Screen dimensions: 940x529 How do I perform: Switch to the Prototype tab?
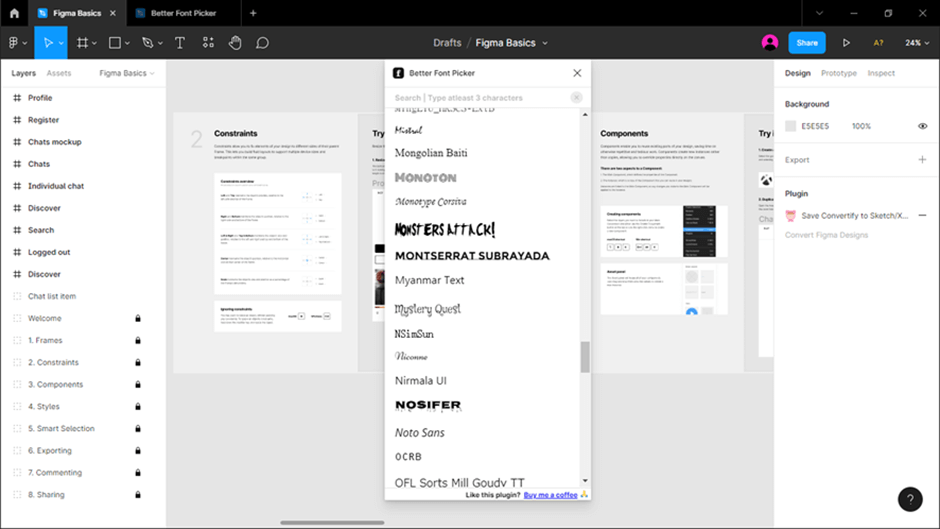tap(839, 73)
